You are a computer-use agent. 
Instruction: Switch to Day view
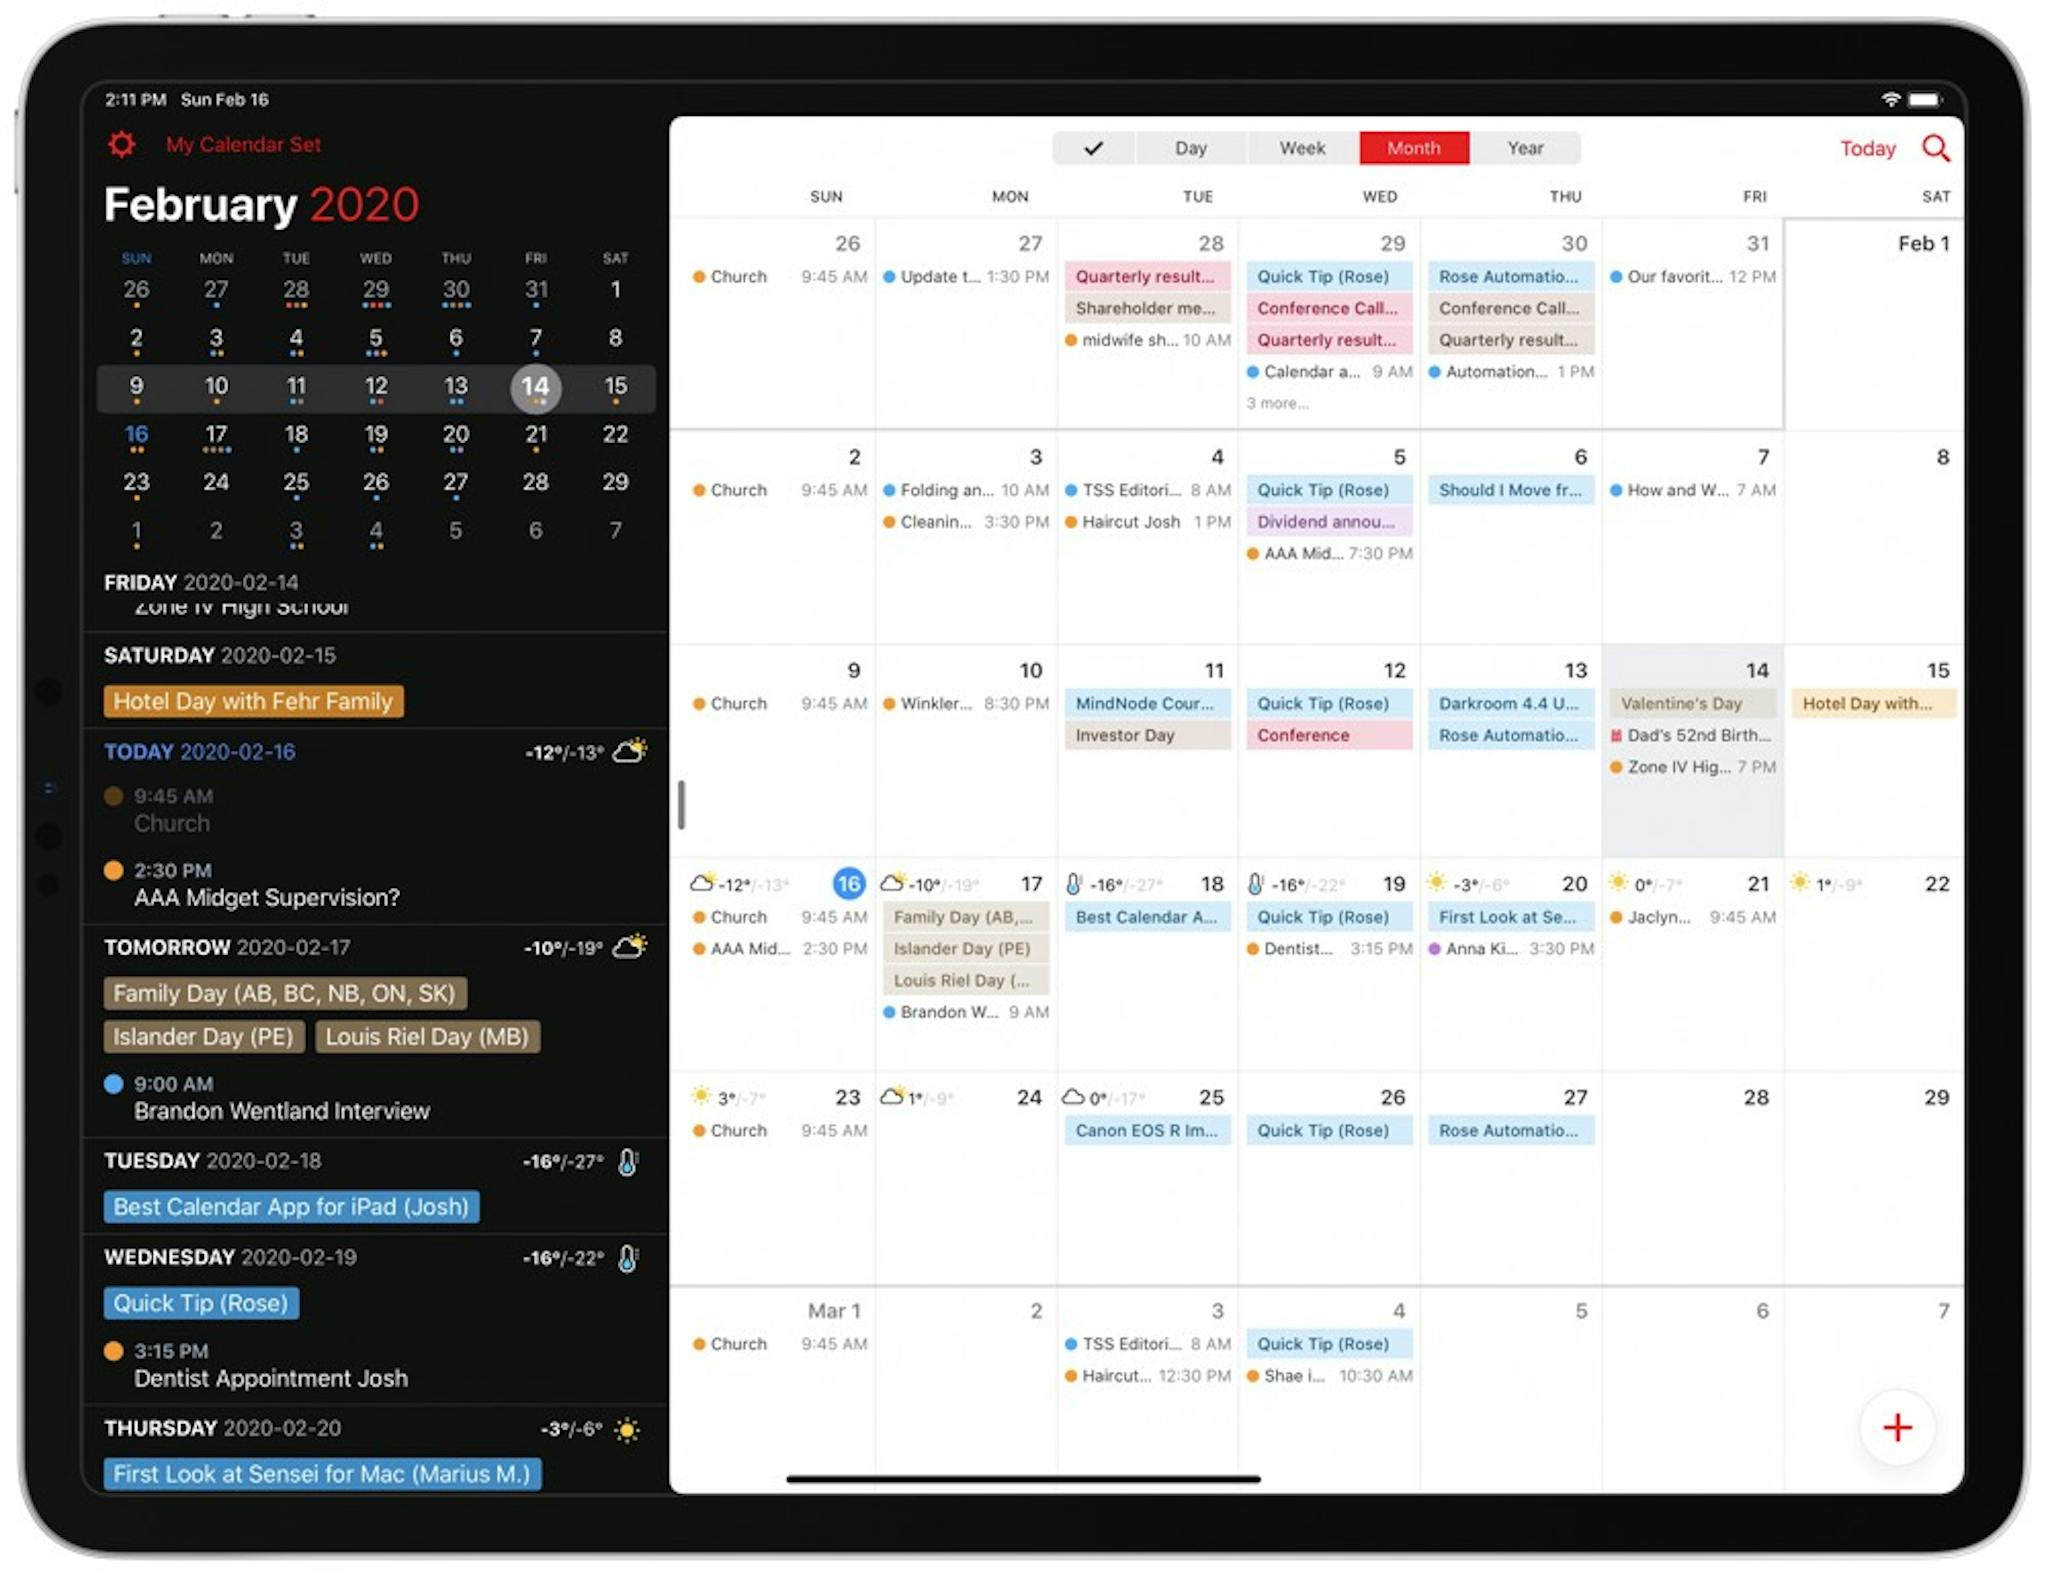(x=1190, y=149)
